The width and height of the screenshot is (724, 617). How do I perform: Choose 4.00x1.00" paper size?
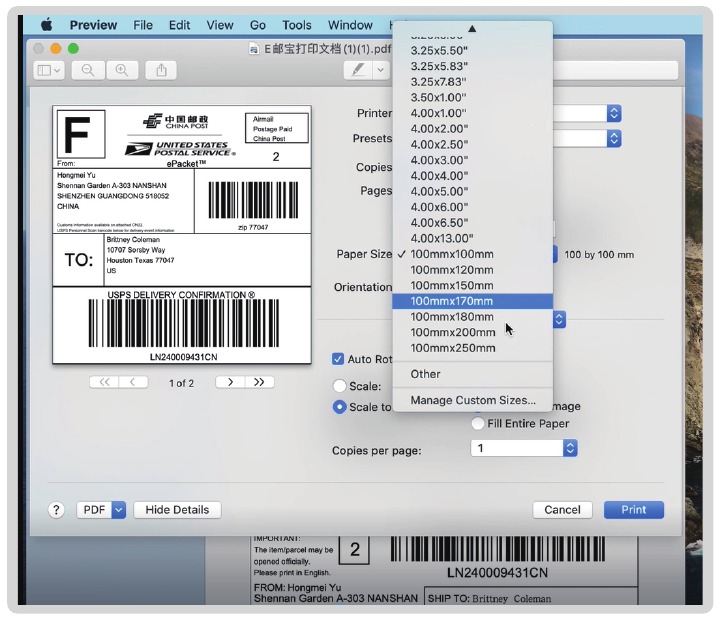point(472,113)
